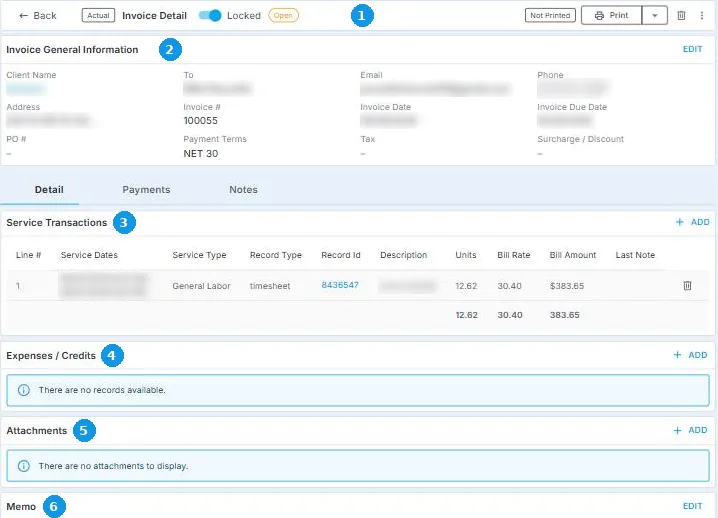Open the three-dot more options menu
Image resolution: width=718 pixels, height=518 pixels.
pos(702,16)
